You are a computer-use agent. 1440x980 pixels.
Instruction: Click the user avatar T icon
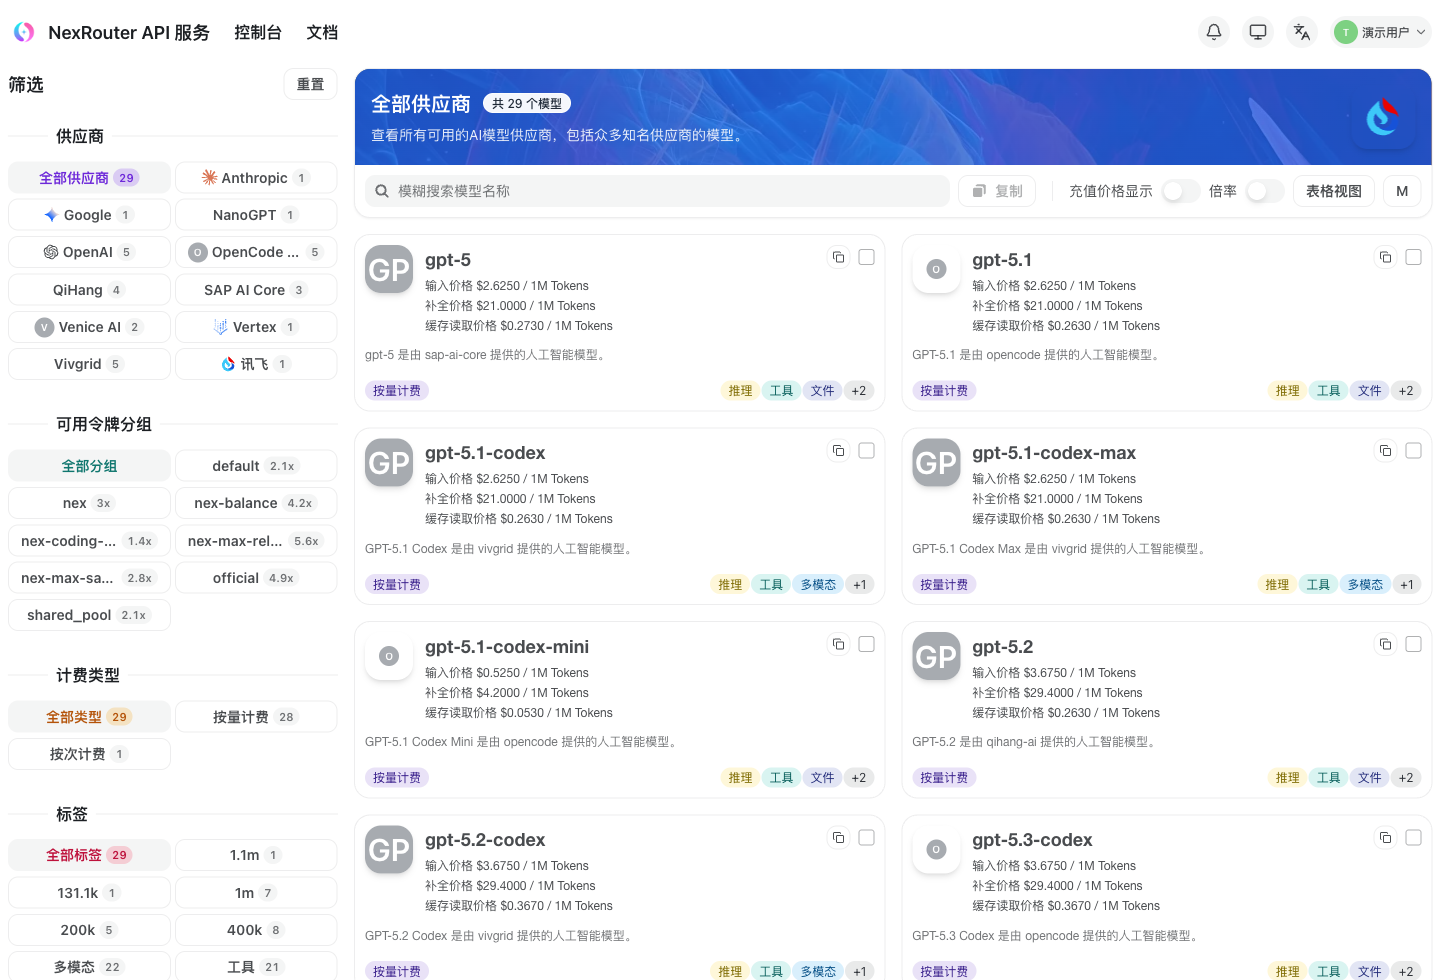(1346, 32)
